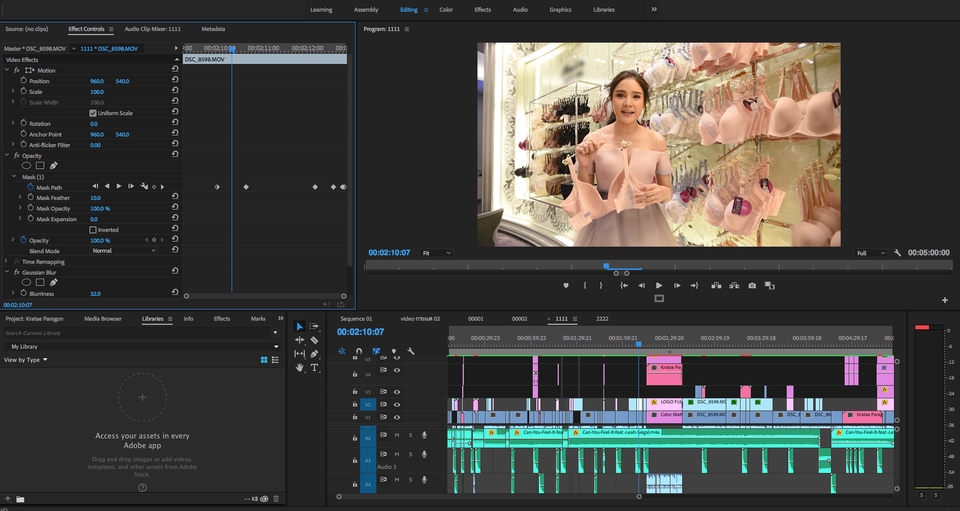Export frame with the camera icon
The image size is (960, 511).
coord(752,285)
